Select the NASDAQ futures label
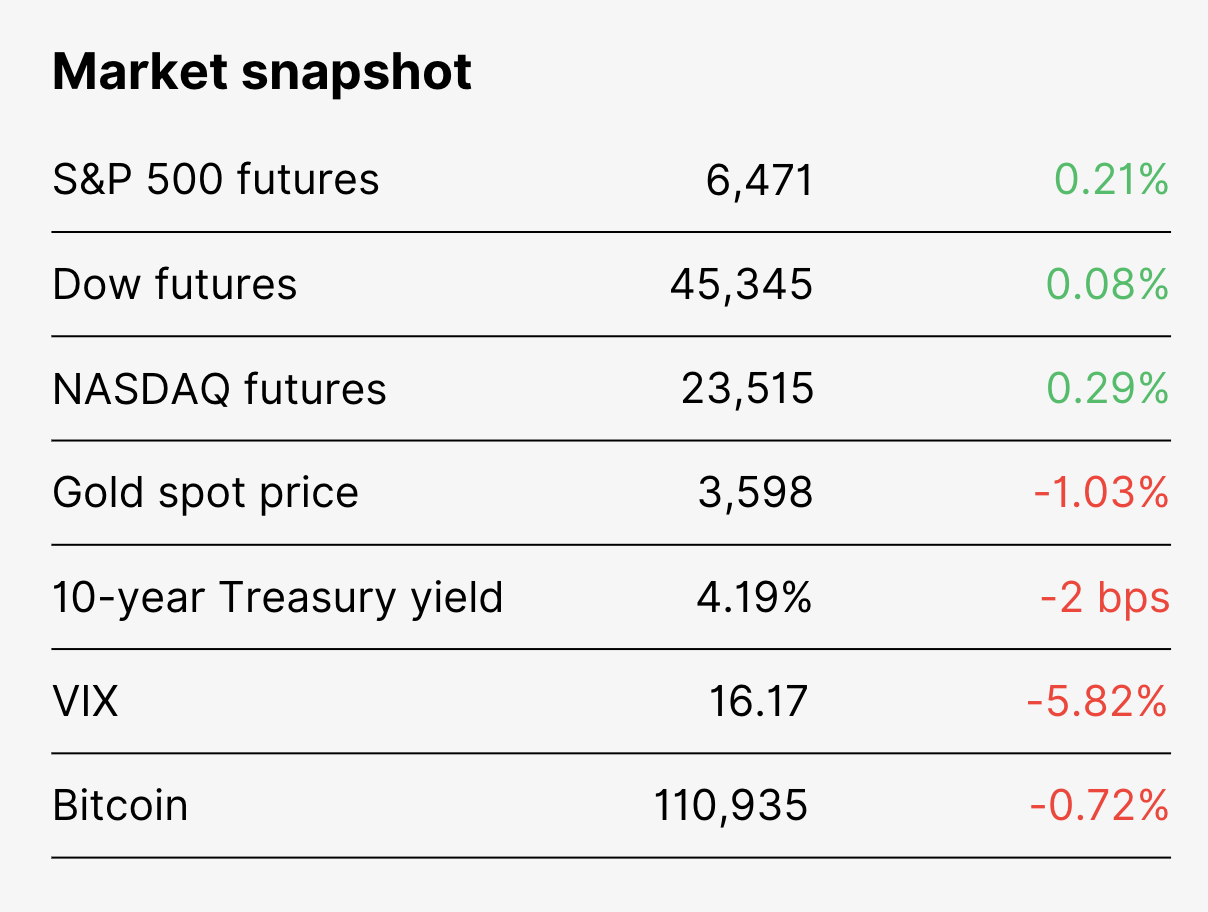1208x912 pixels. pyautogui.click(x=219, y=389)
